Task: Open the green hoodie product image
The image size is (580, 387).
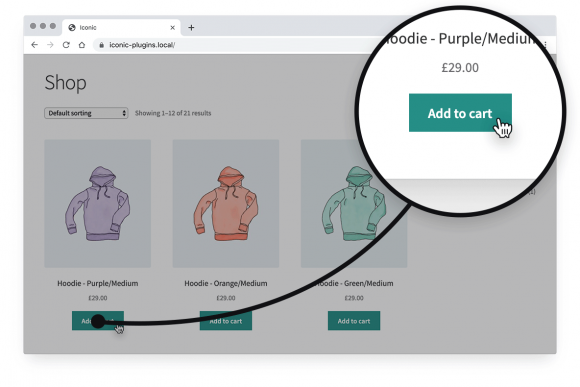Action: point(354,203)
